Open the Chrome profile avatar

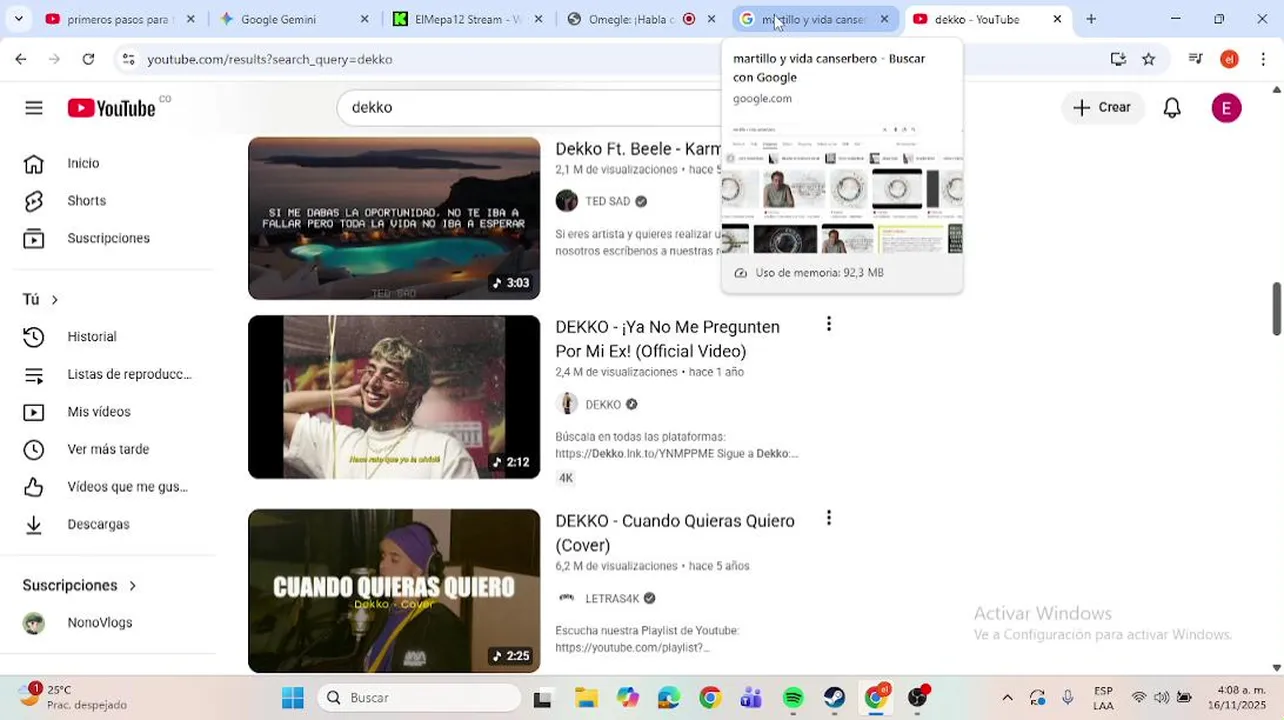[x=1229, y=59]
